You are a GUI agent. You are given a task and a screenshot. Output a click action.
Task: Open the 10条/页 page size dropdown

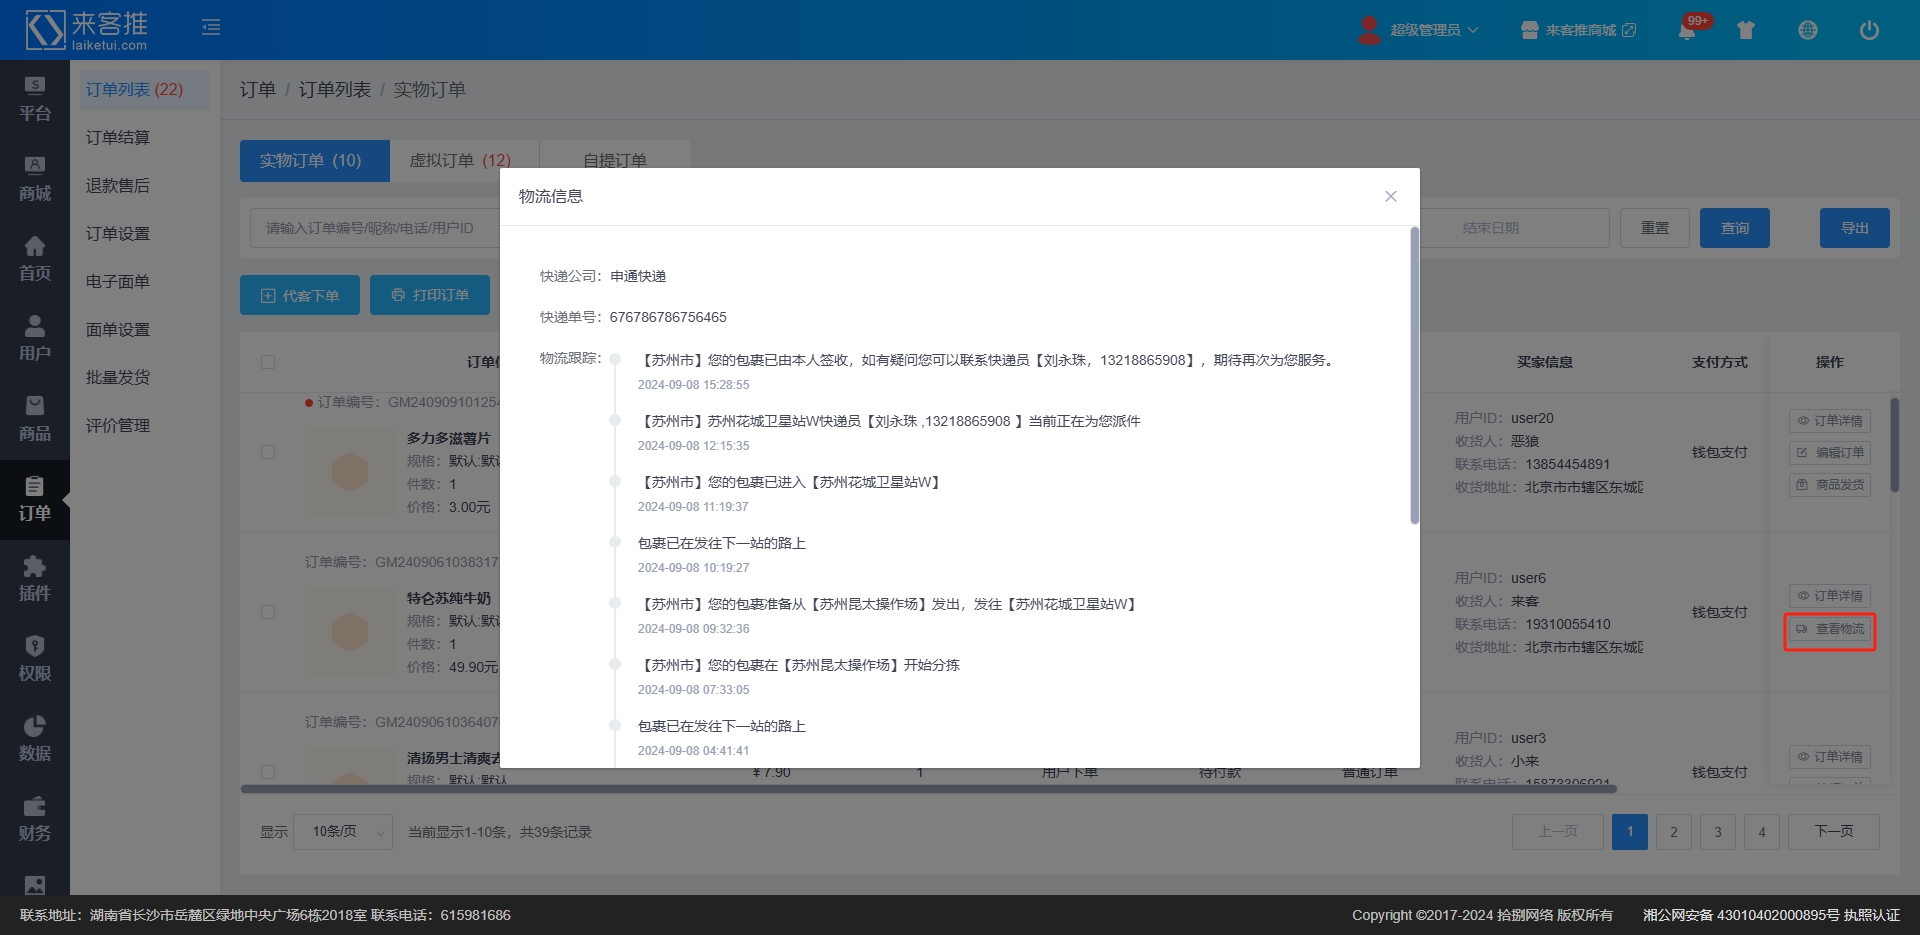click(x=343, y=832)
